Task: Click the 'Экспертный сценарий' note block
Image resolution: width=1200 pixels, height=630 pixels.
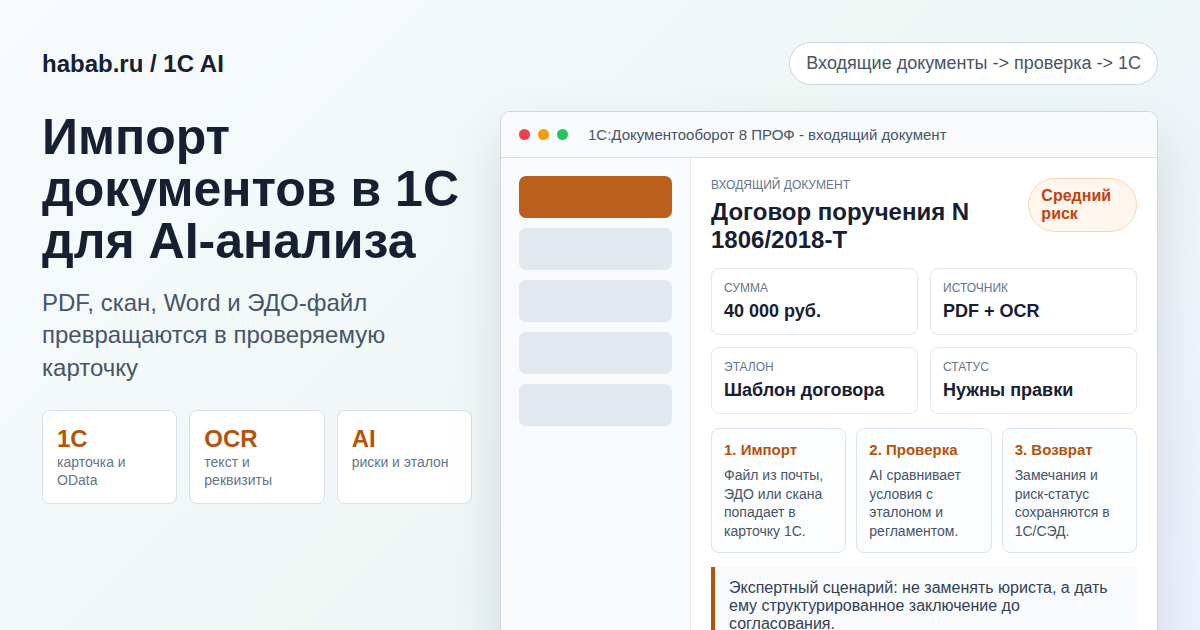Action: pos(924,599)
